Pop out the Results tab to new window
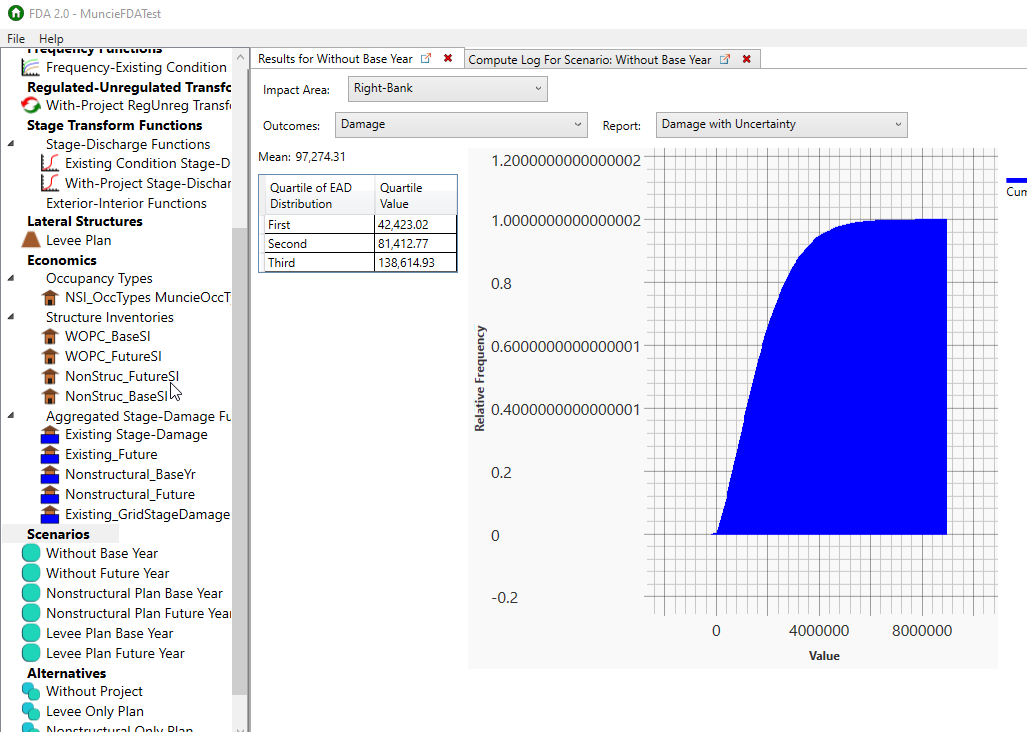The height and width of the screenshot is (732, 1027). click(x=426, y=58)
